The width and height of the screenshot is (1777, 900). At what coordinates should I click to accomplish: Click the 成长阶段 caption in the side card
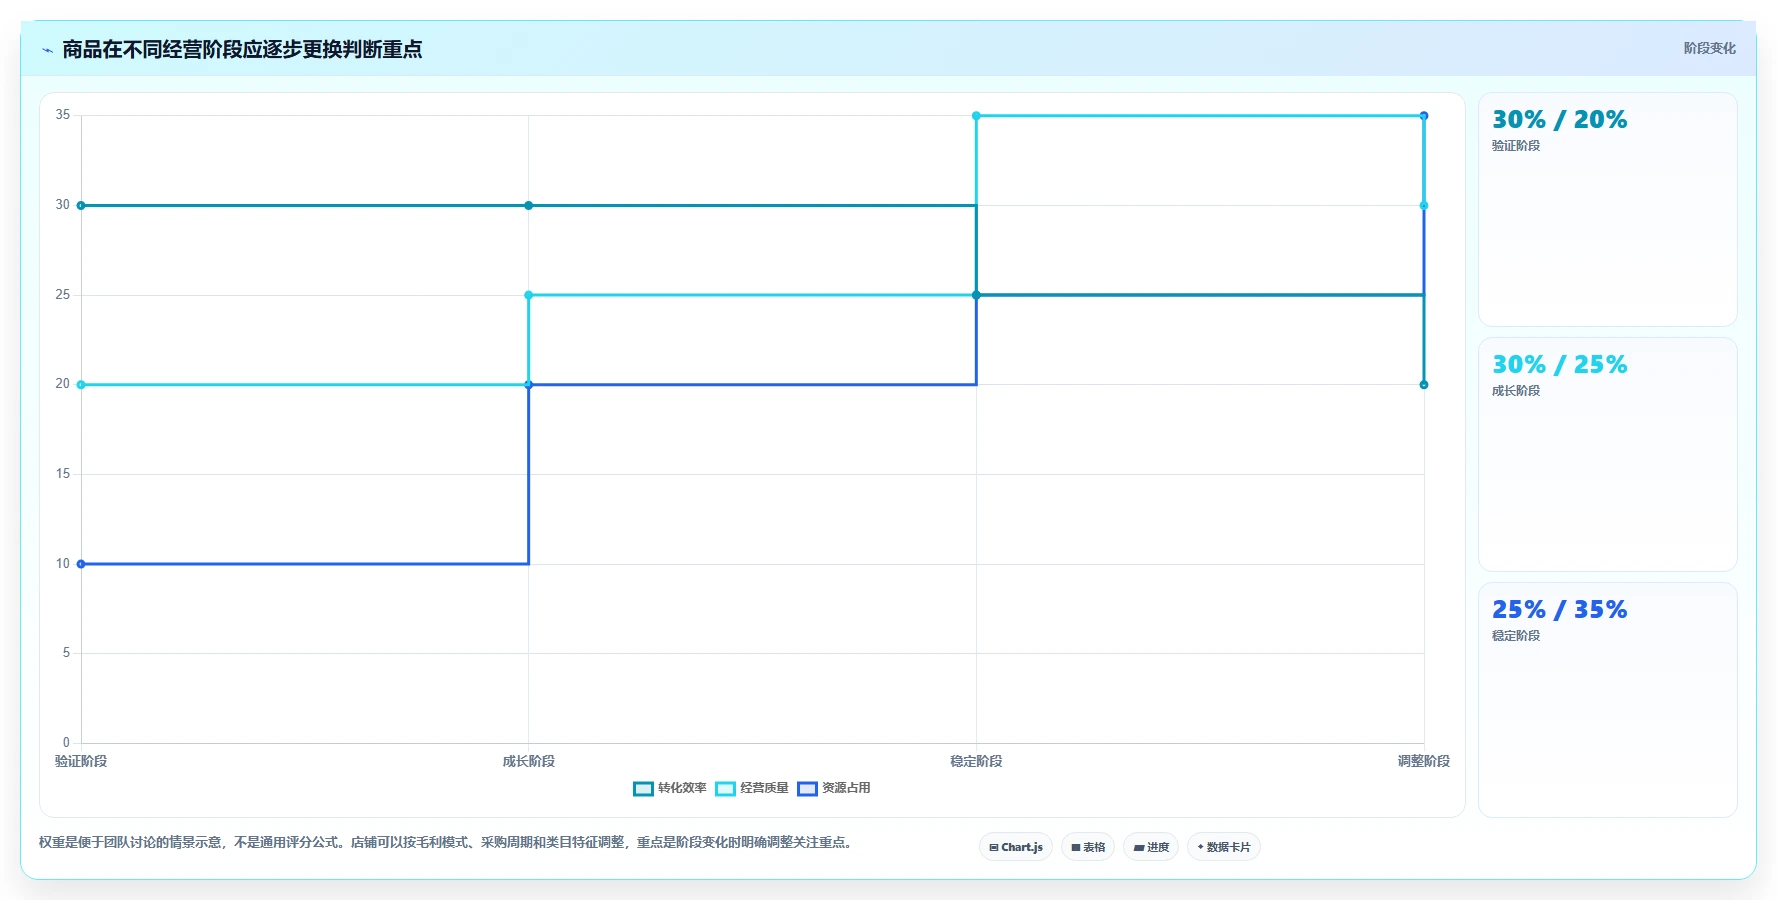click(x=1516, y=391)
